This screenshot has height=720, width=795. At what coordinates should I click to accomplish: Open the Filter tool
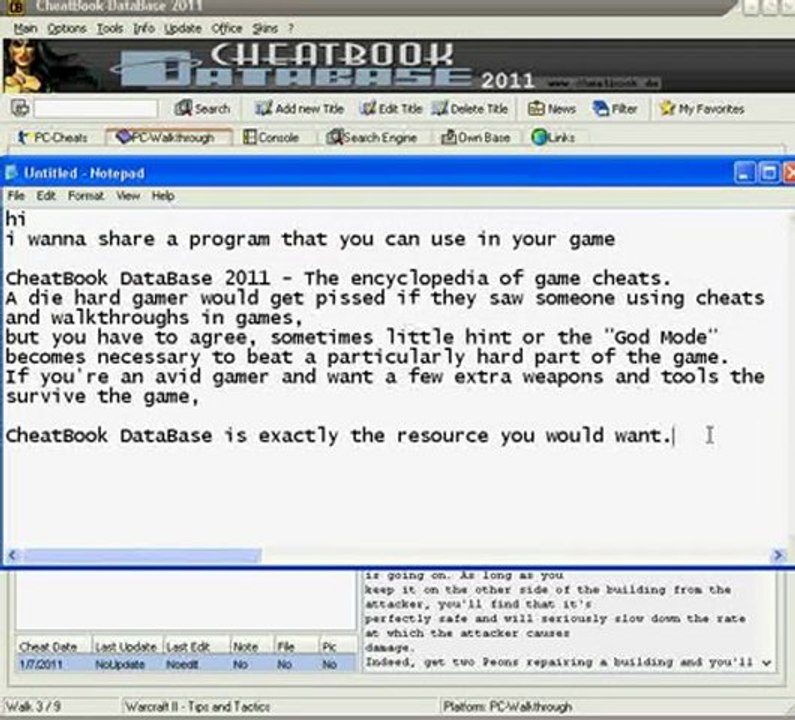[615, 108]
